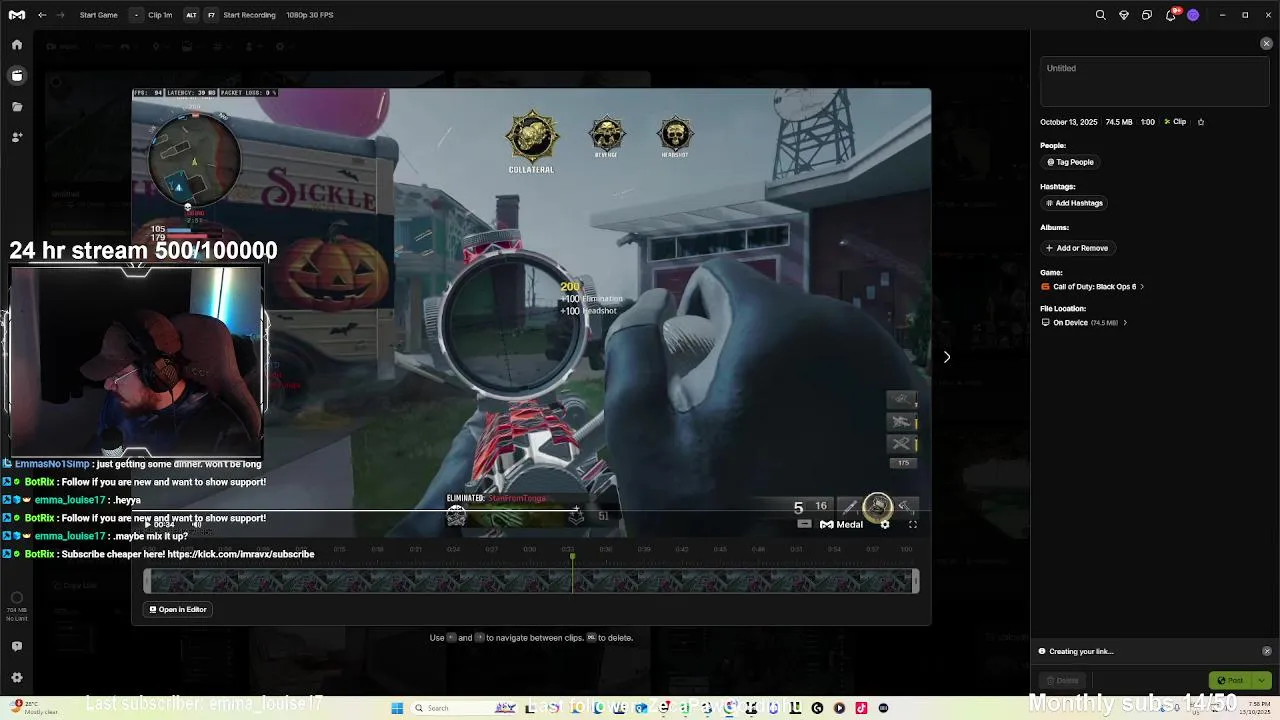Click the player settings gear next to Medal
Screen dimensions: 1280x720
click(884, 524)
